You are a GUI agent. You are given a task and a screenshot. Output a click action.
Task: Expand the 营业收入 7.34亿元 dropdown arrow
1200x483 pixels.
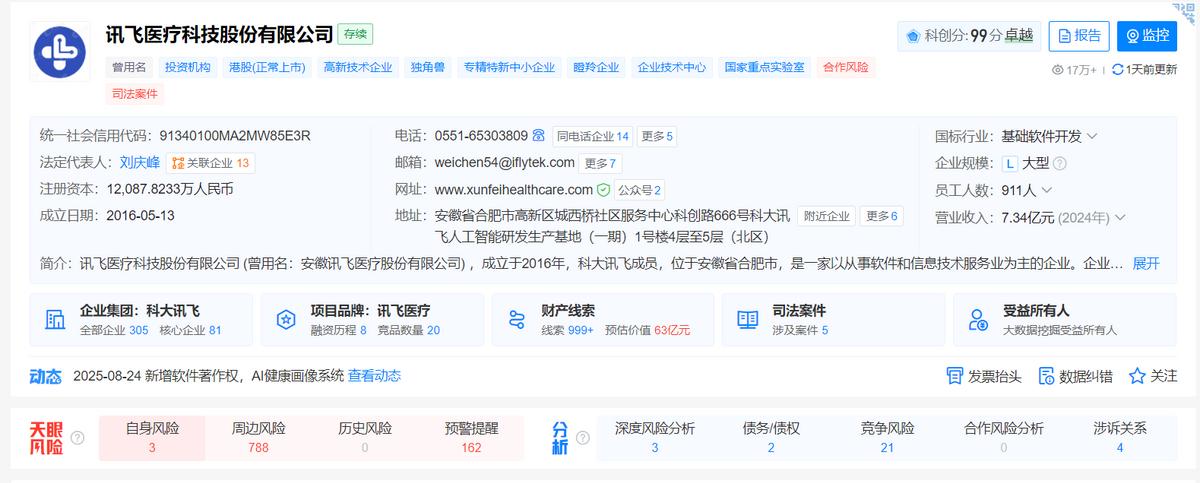(x=1120, y=217)
